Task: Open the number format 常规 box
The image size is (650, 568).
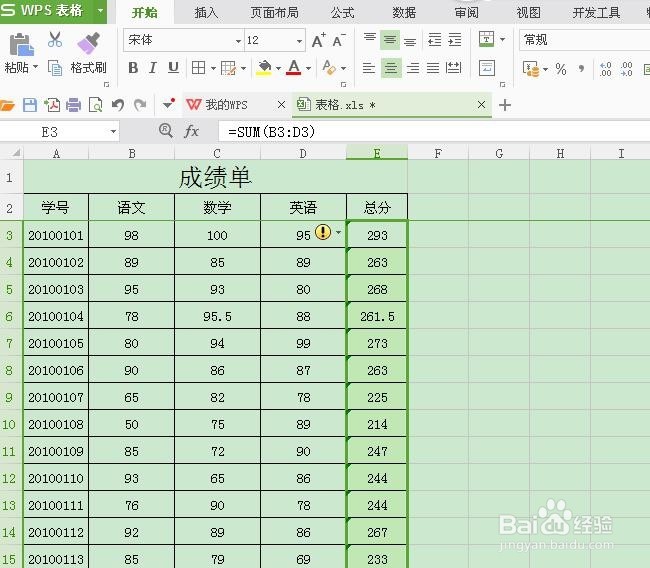Action: pyautogui.click(x=584, y=40)
